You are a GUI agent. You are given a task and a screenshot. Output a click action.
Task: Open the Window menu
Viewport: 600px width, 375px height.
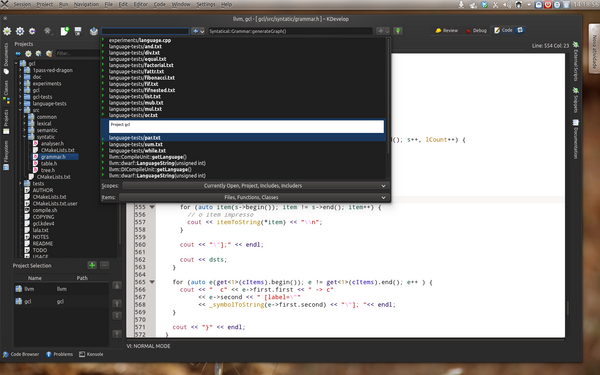[181, 5]
